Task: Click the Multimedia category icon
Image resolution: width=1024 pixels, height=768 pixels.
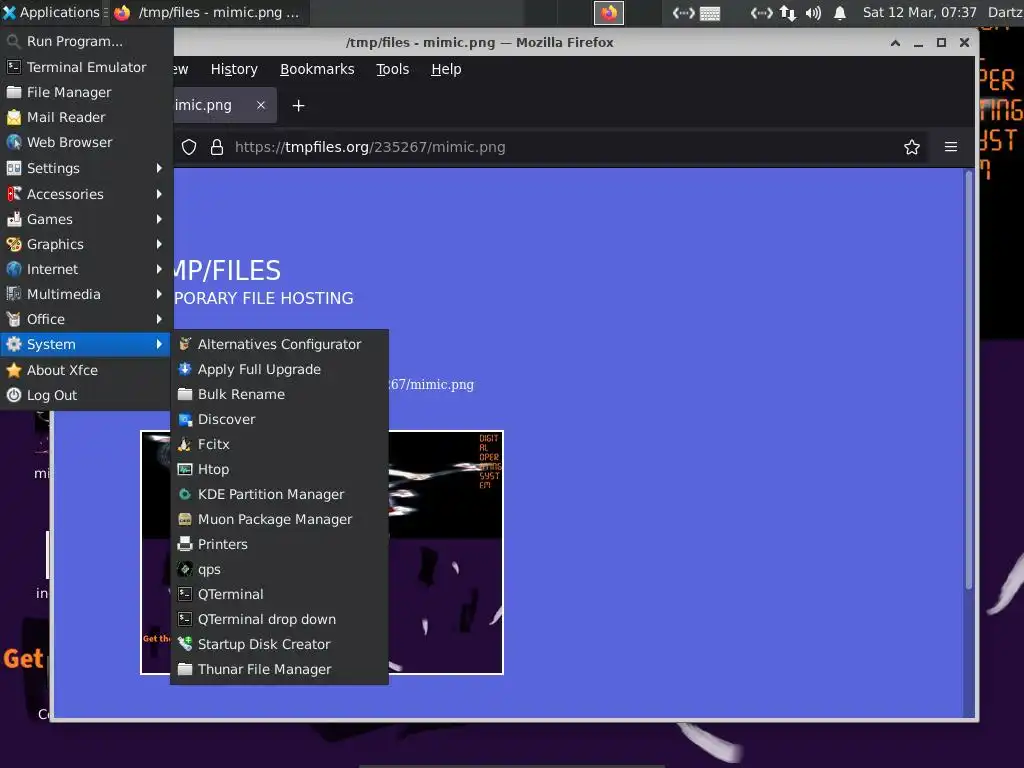Action: (14, 294)
